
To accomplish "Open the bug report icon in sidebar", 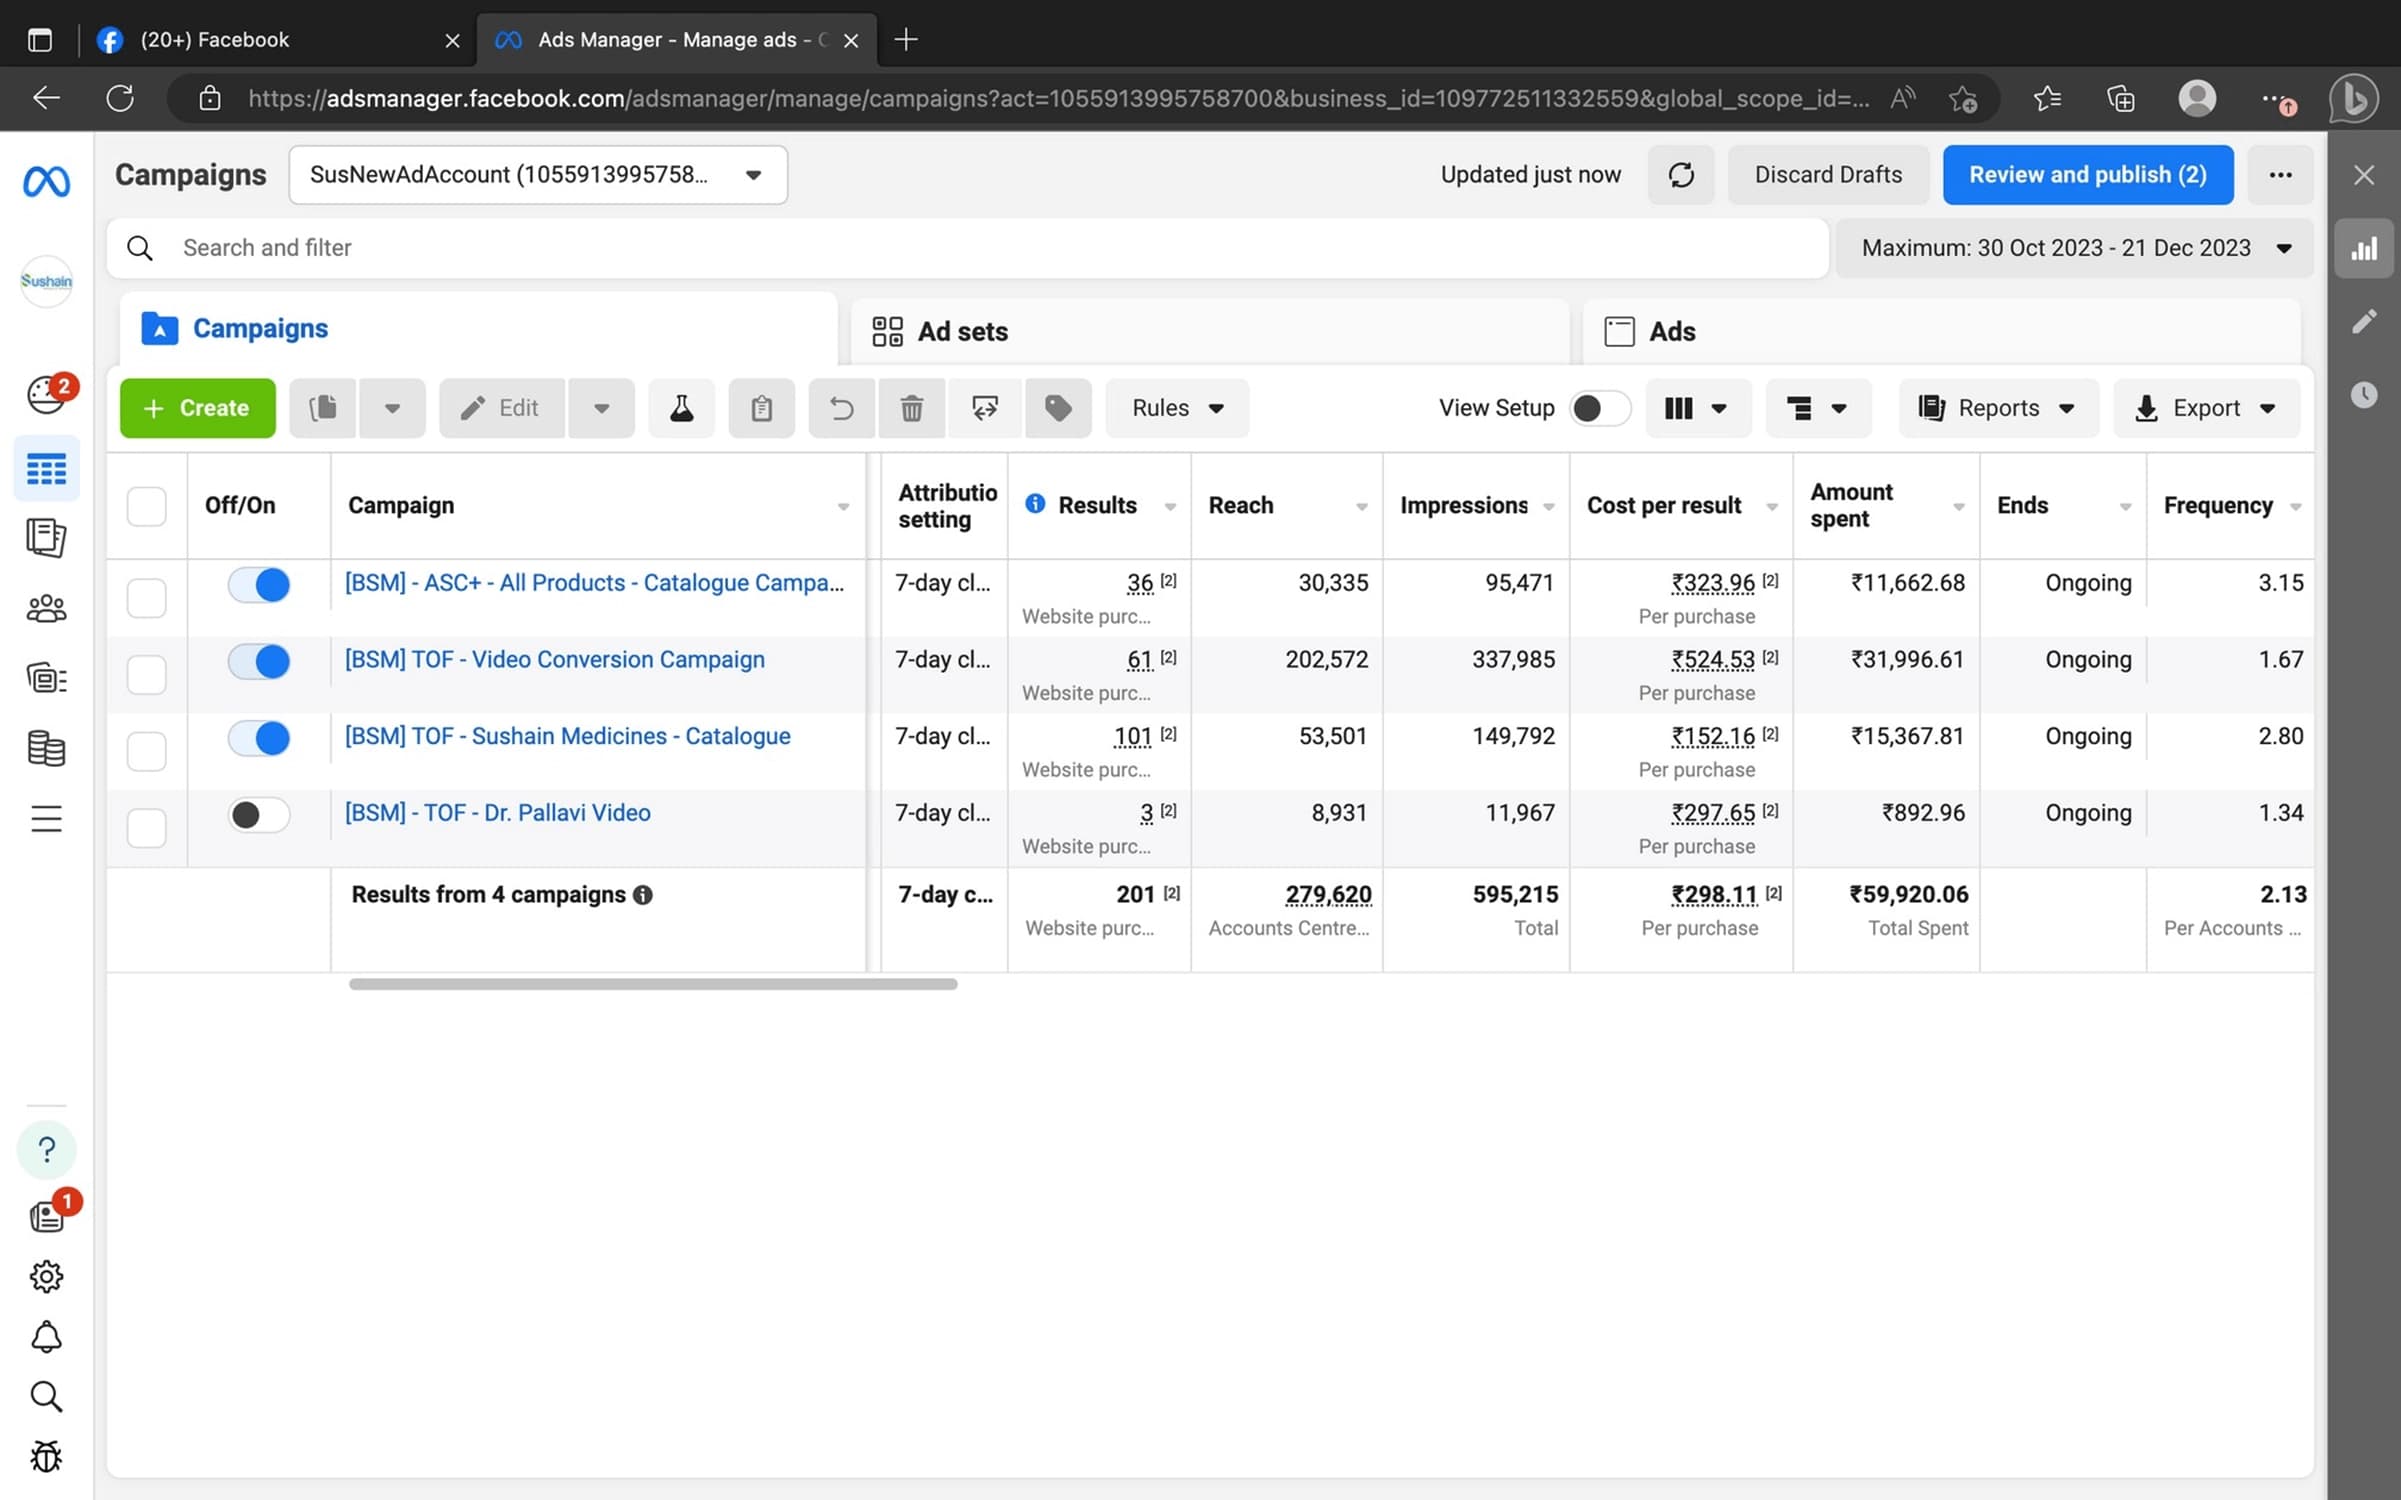I will coord(46,1457).
